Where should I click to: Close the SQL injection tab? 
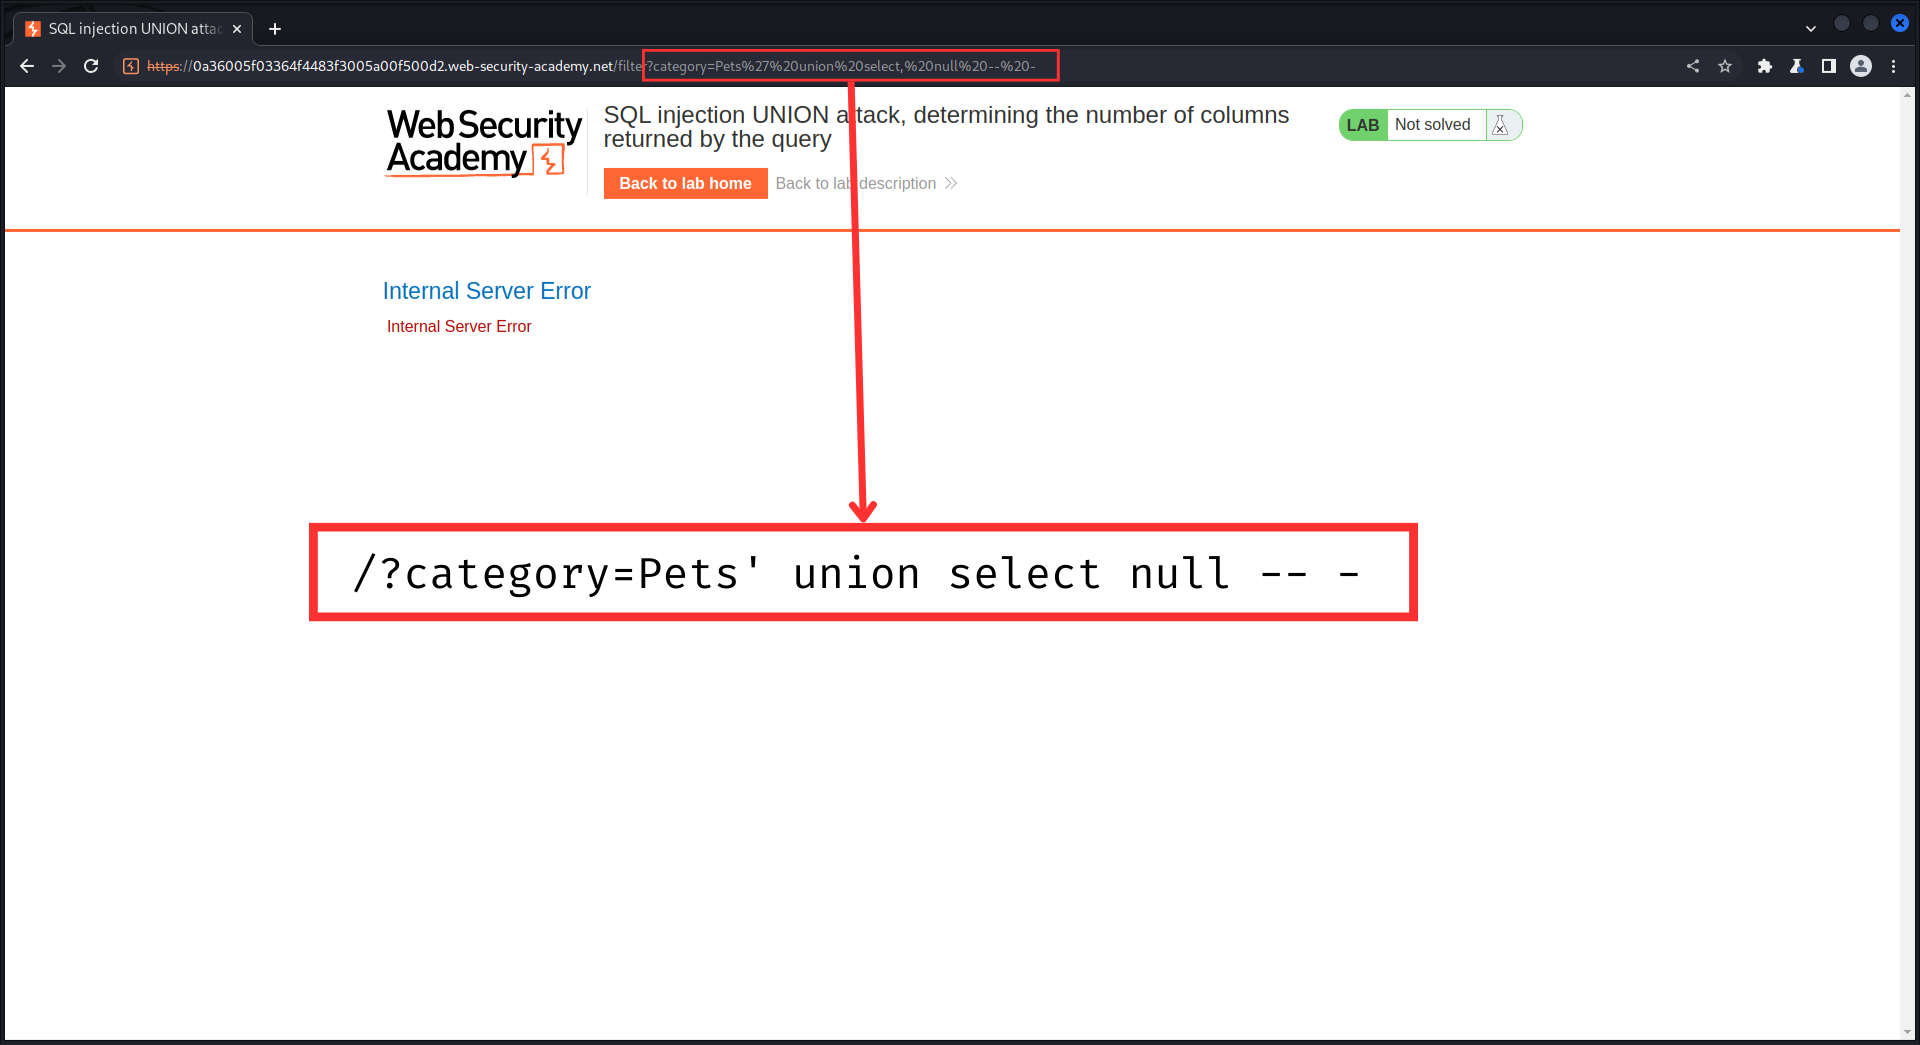pyautogui.click(x=237, y=29)
